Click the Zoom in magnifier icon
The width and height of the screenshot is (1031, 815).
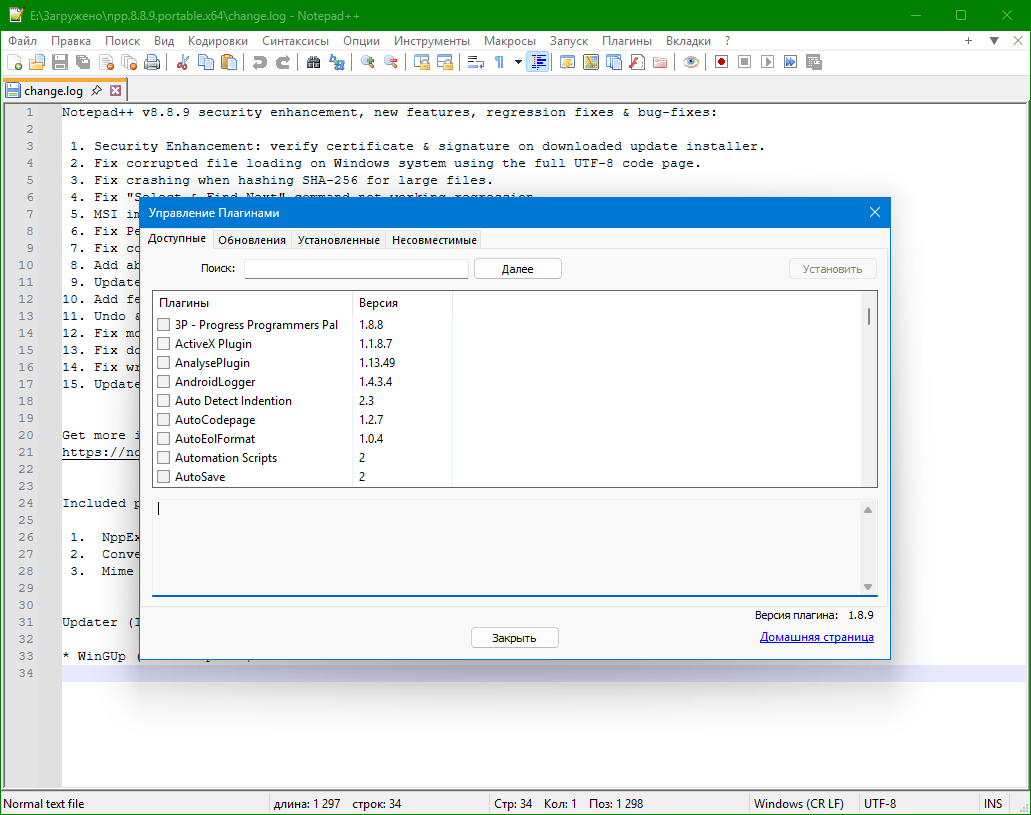(367, 62)
